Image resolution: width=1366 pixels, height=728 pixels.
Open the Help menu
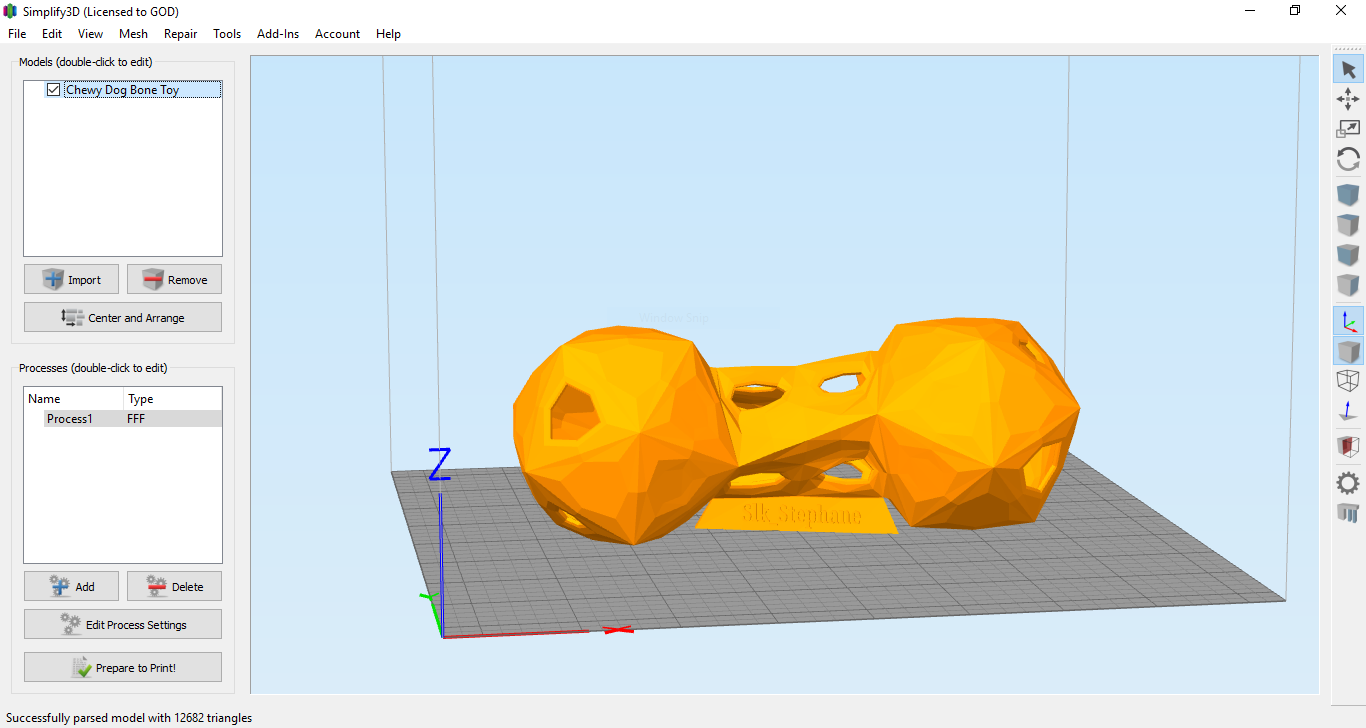(x=388, y=34)
